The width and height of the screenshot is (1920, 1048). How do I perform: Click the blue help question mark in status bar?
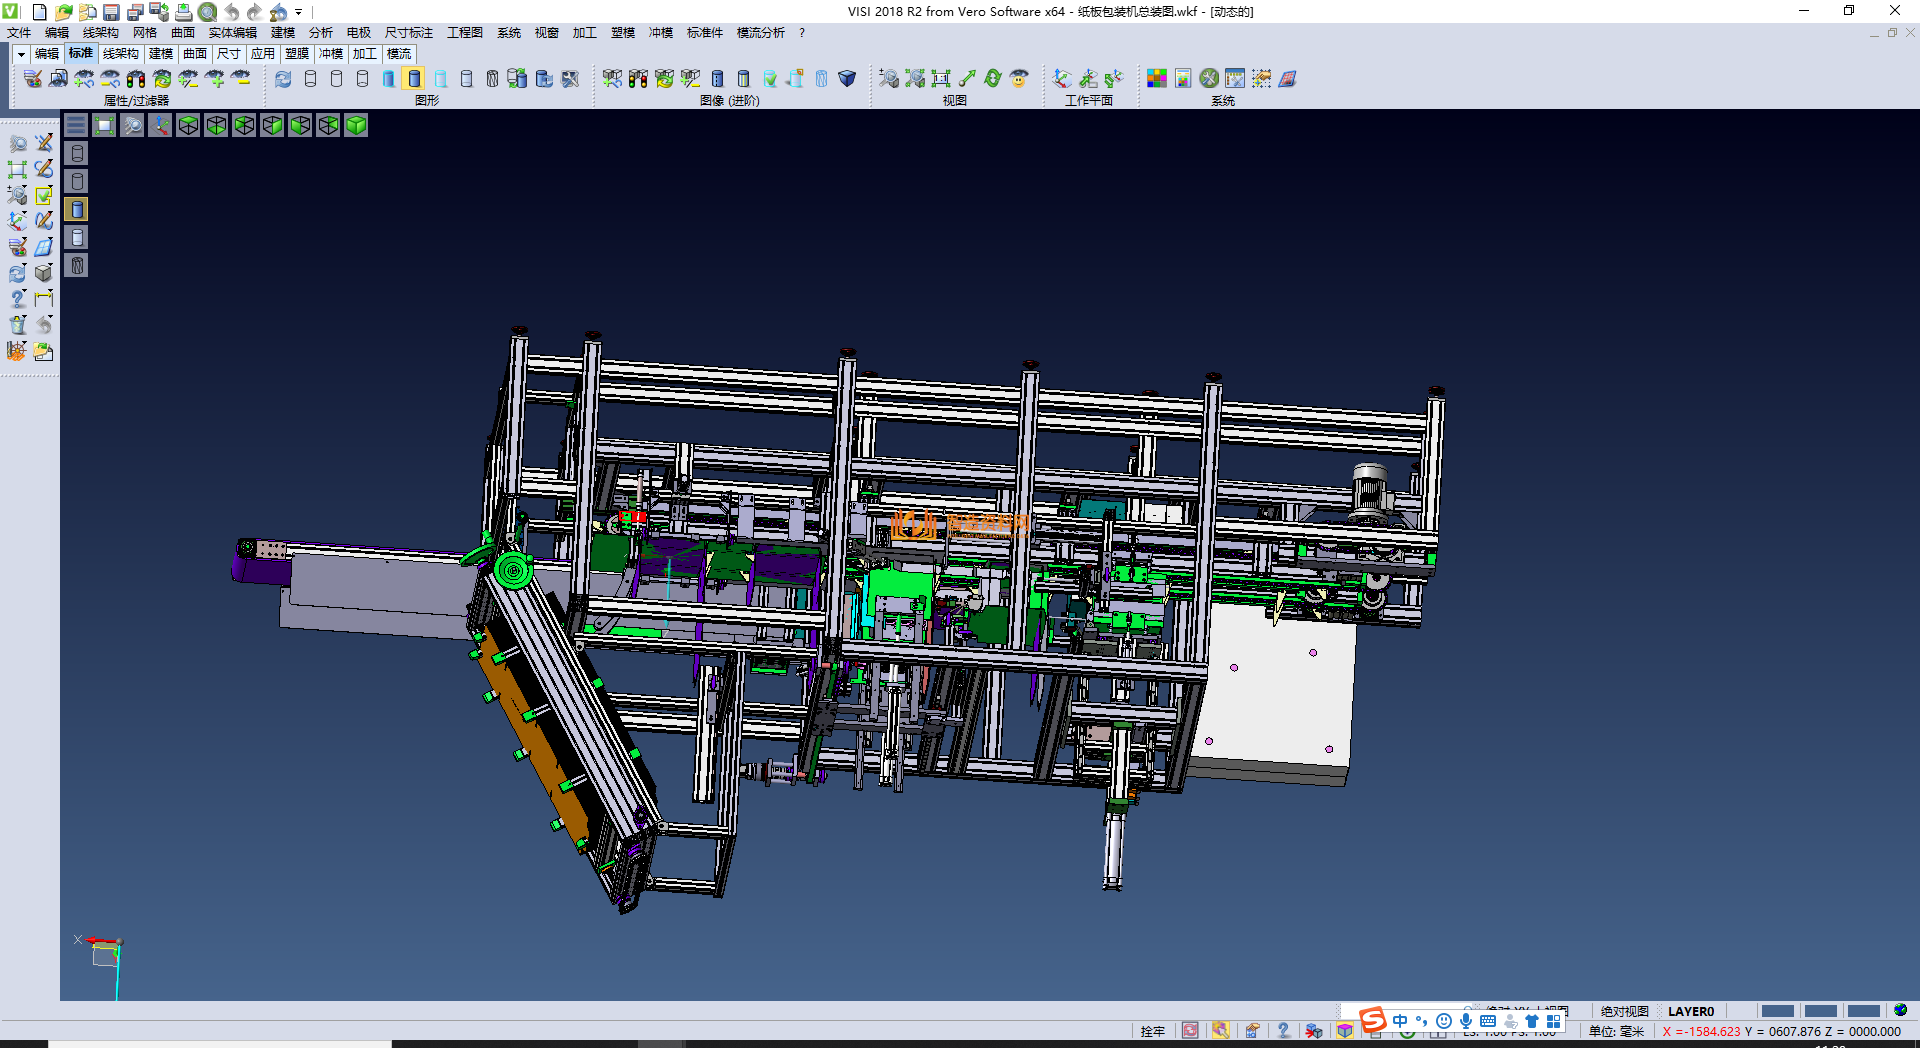point(1283,1031)
